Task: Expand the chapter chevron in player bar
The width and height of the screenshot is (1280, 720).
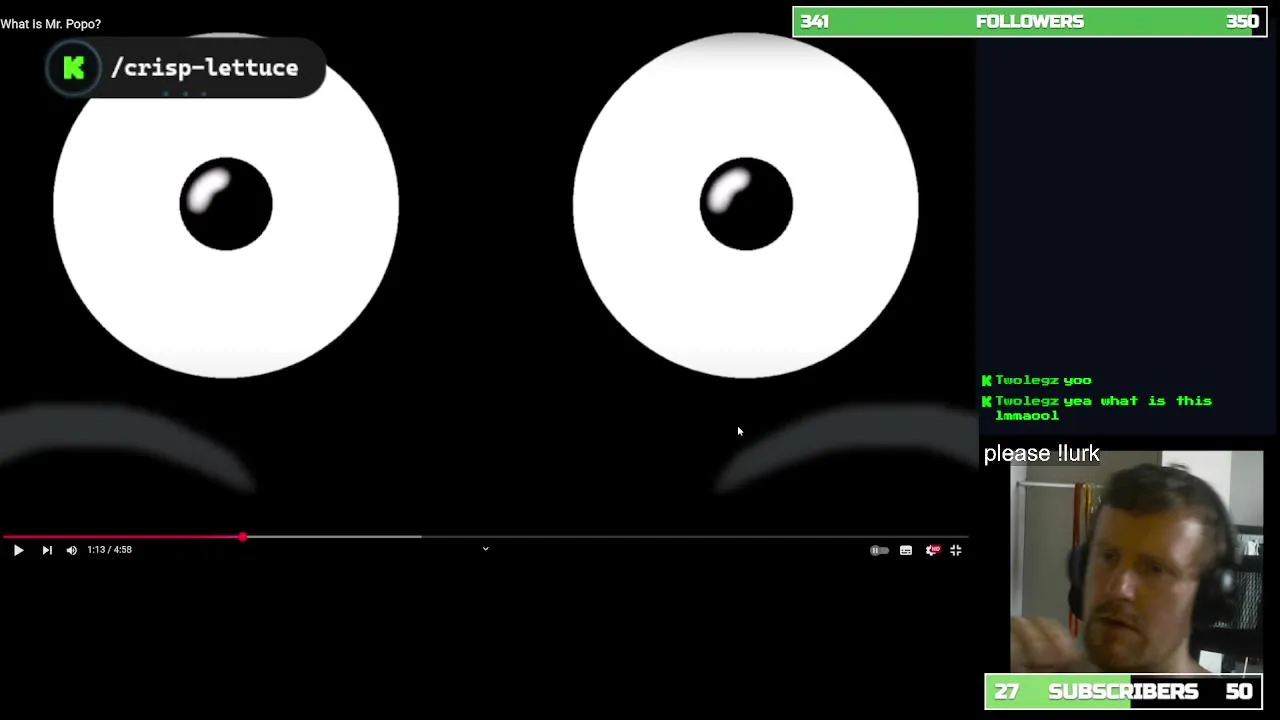Action: 485,549
